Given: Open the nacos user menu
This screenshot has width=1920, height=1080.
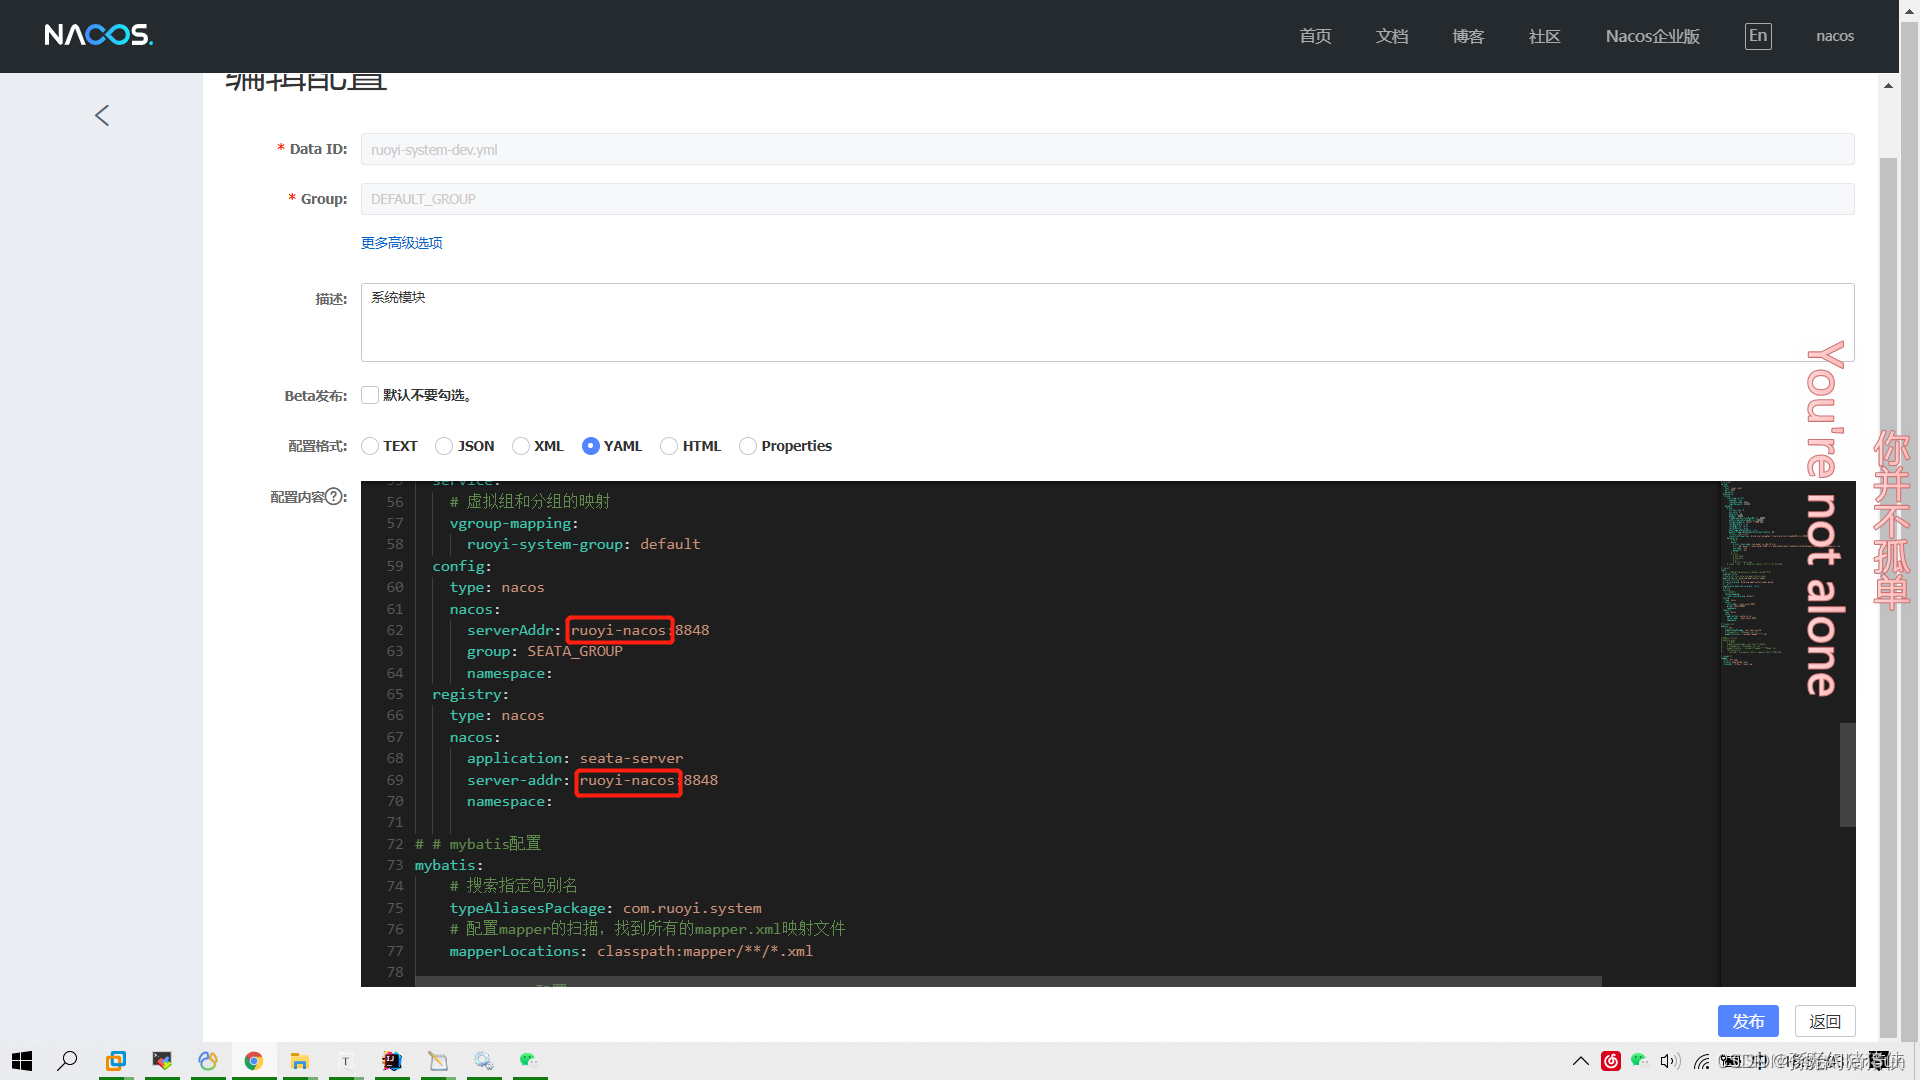Looking at the screenshot, I should [1834, 36].
